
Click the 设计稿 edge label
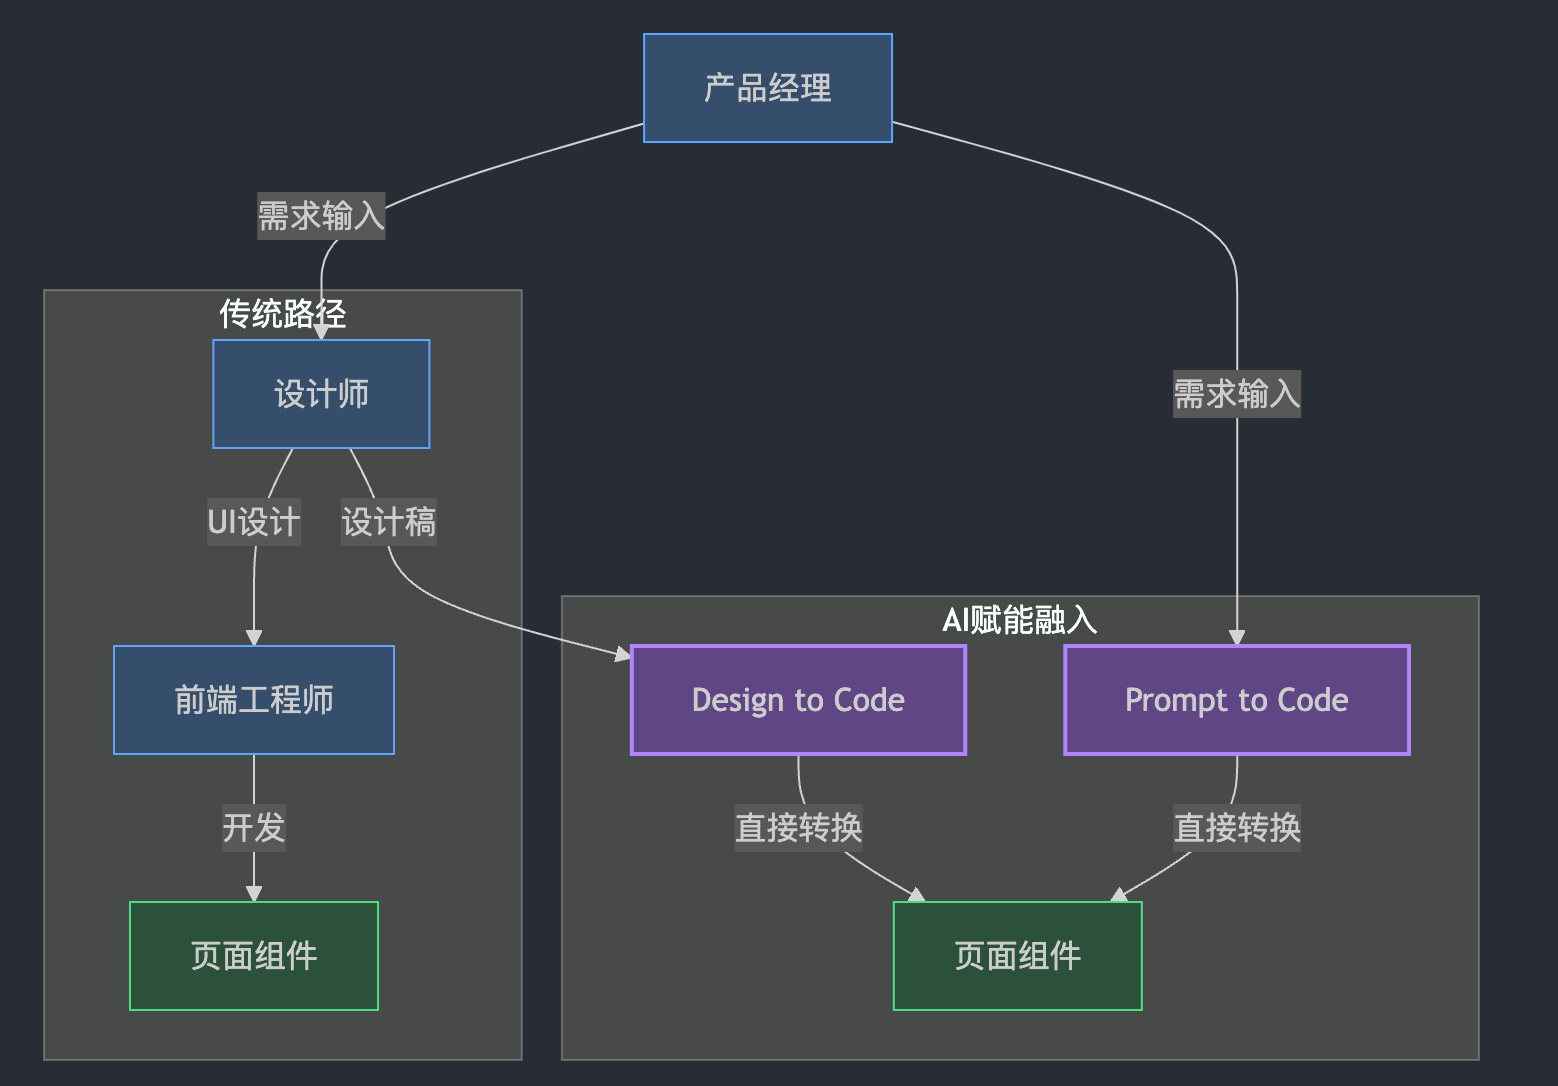tap(388, 522)
